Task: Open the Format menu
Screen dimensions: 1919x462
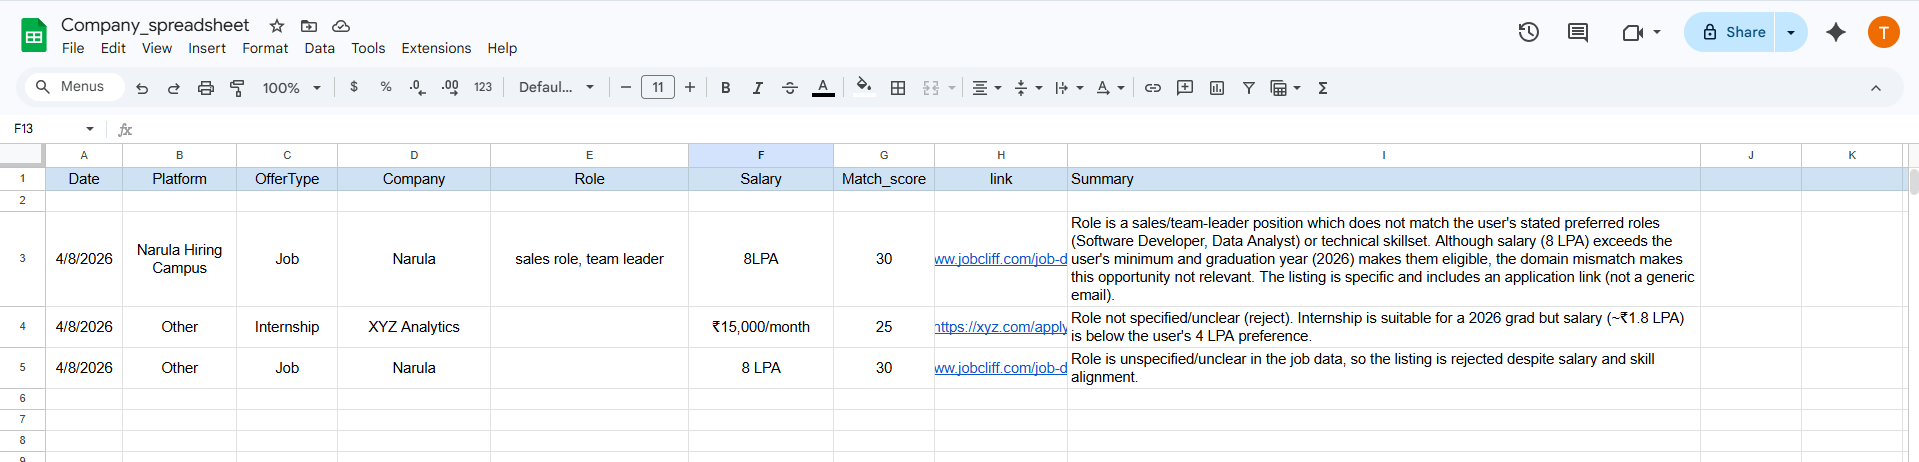Action: [x=265, y=48]
